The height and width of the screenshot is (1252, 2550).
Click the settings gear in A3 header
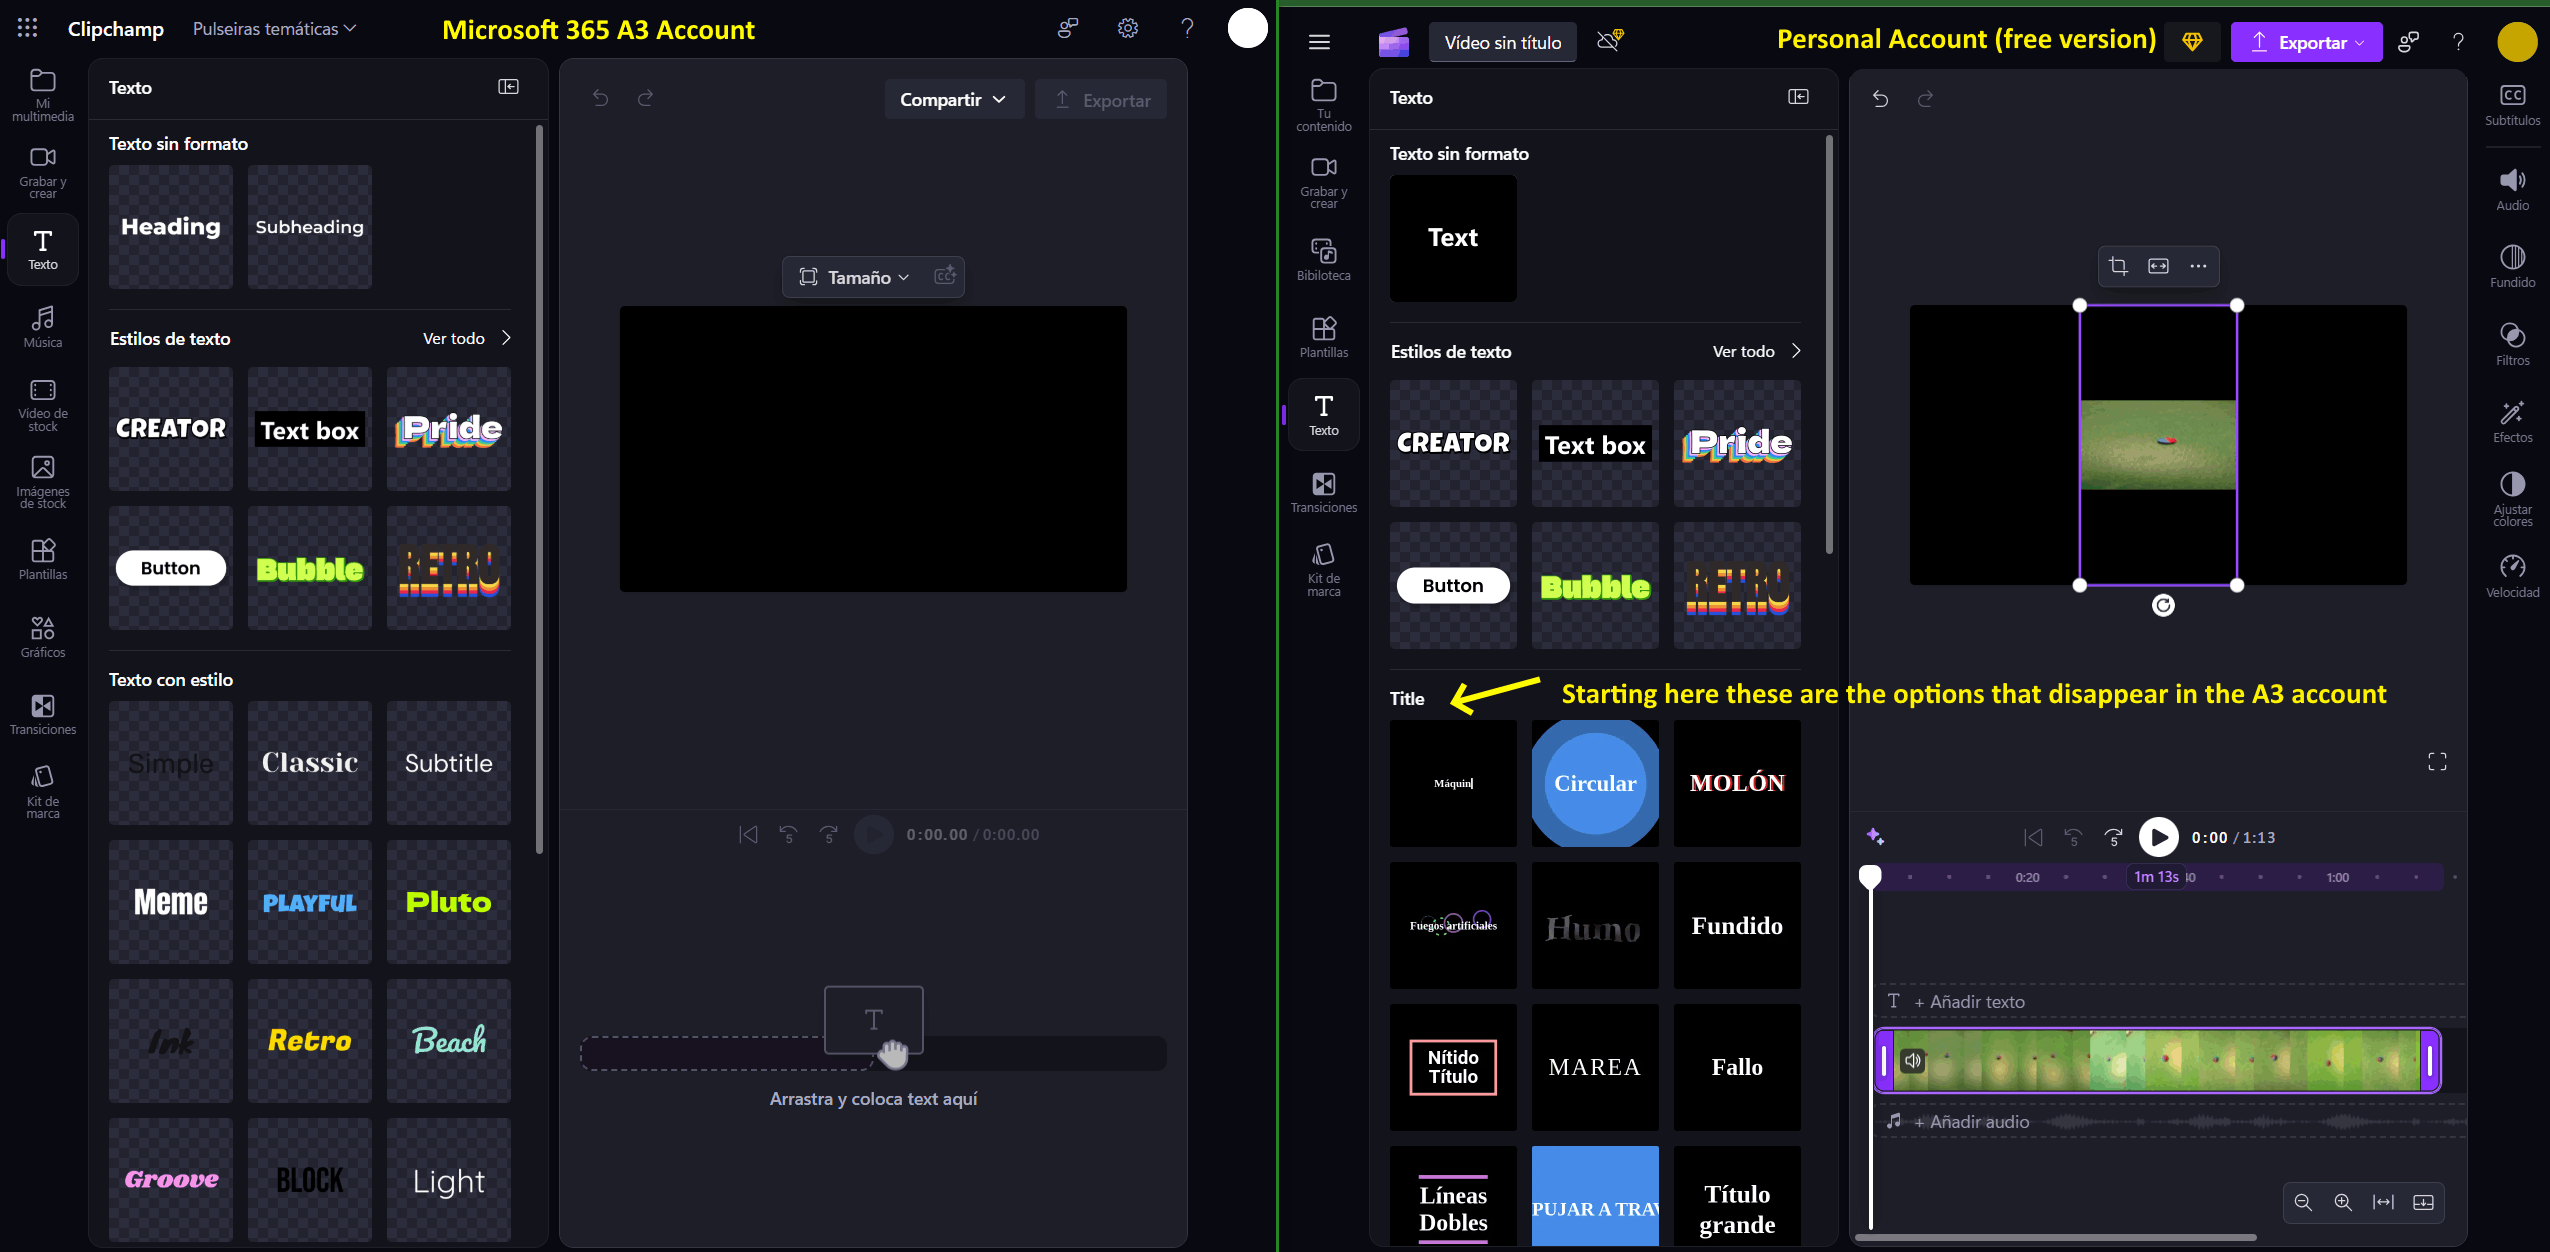(x=1128, y=28)
